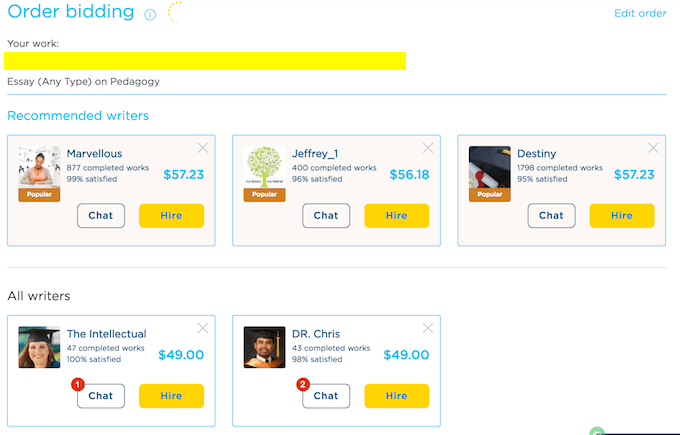Dismiss the Marvellous writer card
Image resolution: width=680 pixels, height=435 pixels.
203,148
